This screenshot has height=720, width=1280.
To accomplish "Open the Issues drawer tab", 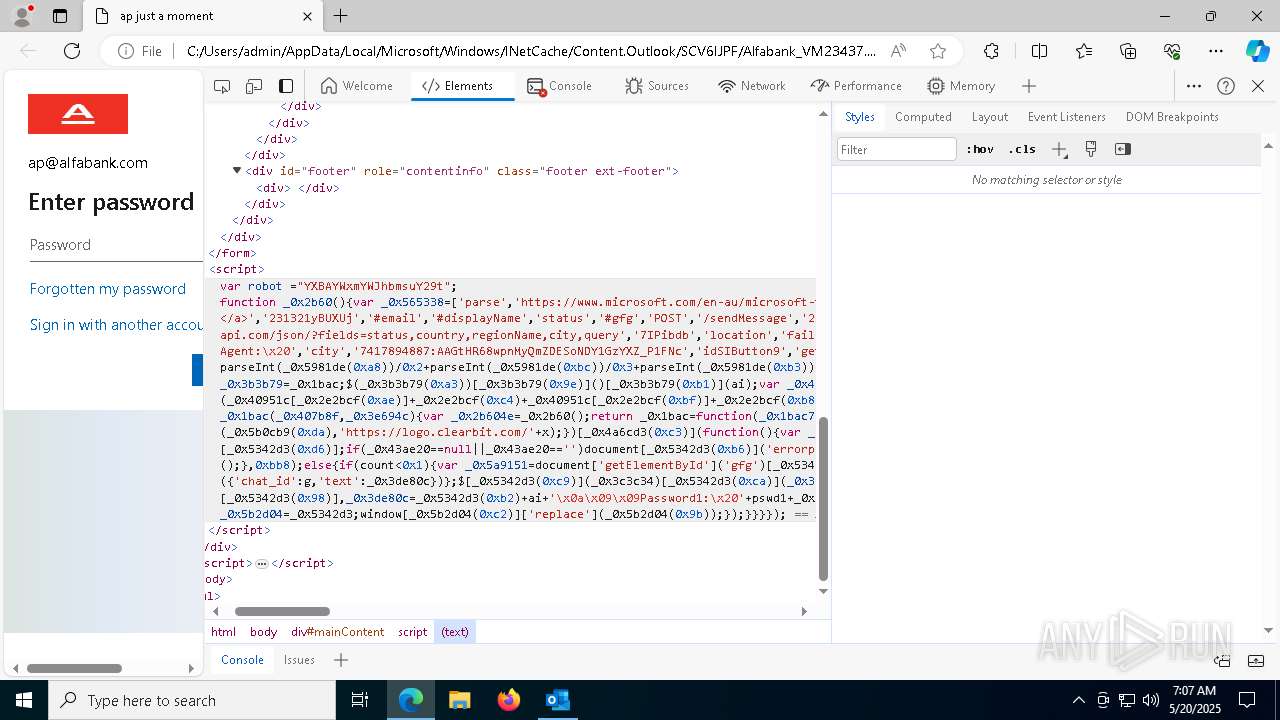I will click(x=299, y=660).
